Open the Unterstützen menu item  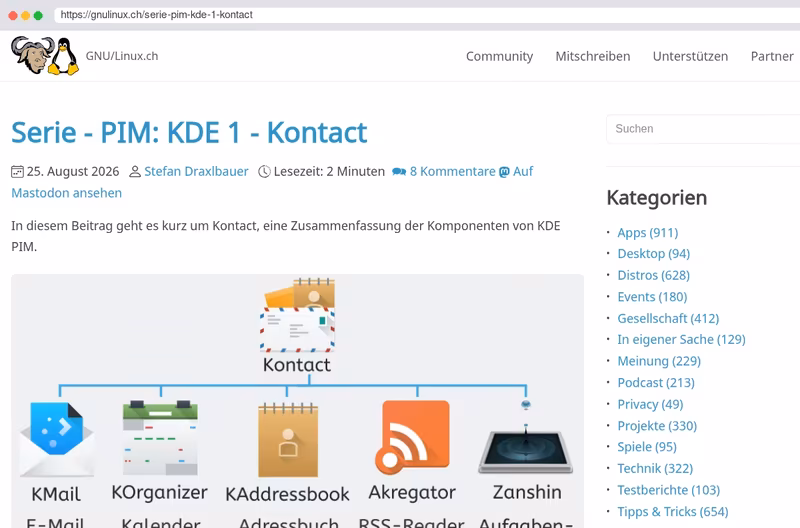690,56
